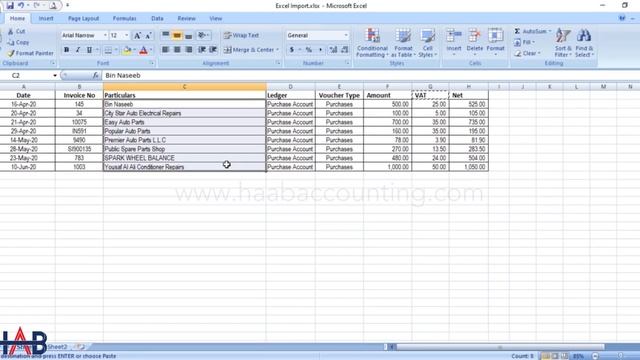Toggle Middle Align

pyautogui.click(x=177, y=36)
